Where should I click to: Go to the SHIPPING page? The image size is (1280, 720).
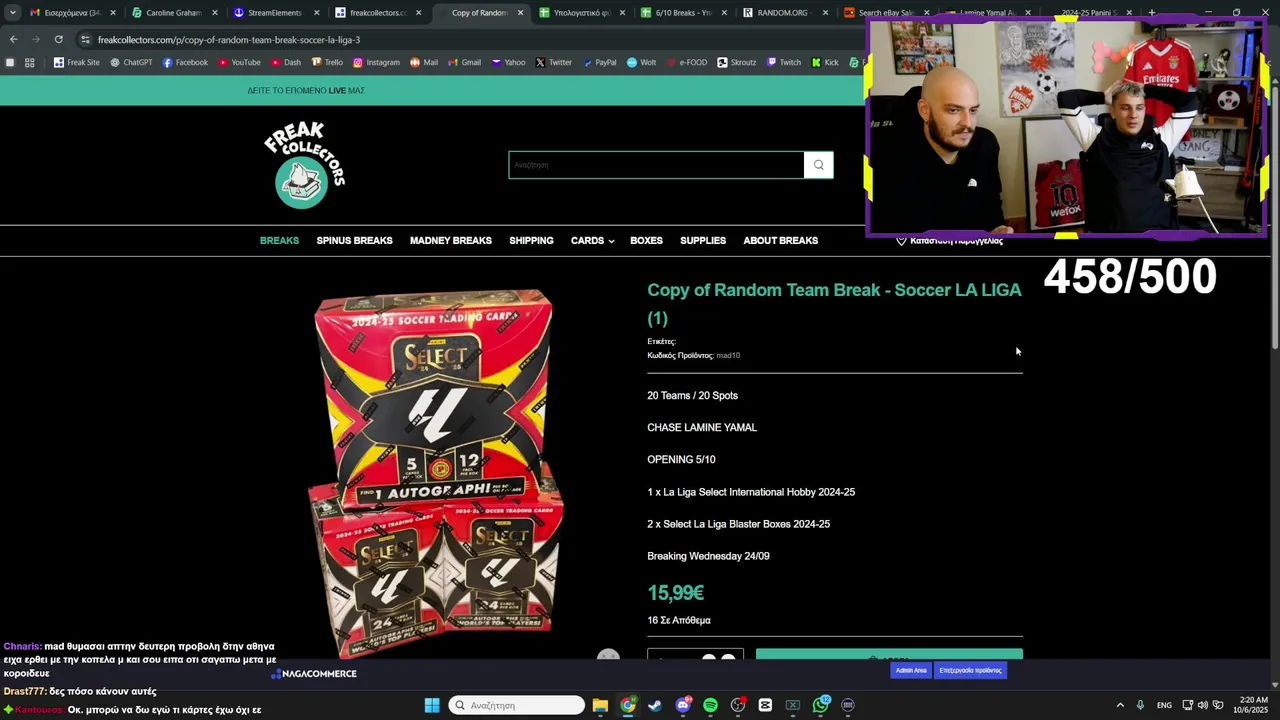(531, 241)
